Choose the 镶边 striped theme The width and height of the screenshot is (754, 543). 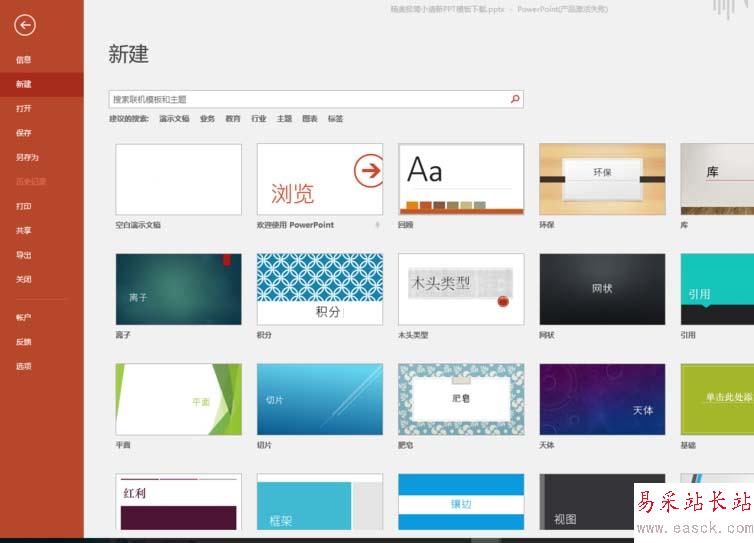(461, 502)
